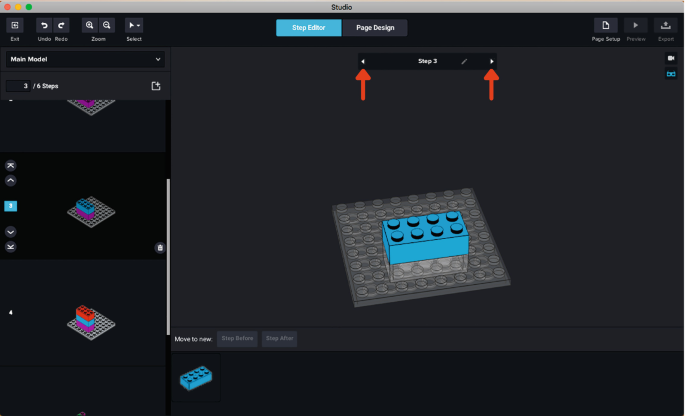Image resolution: width=685 pixels, height=416 pixels.
Task: Go to previous step with left arrow
Action: [x=363, y=62]
